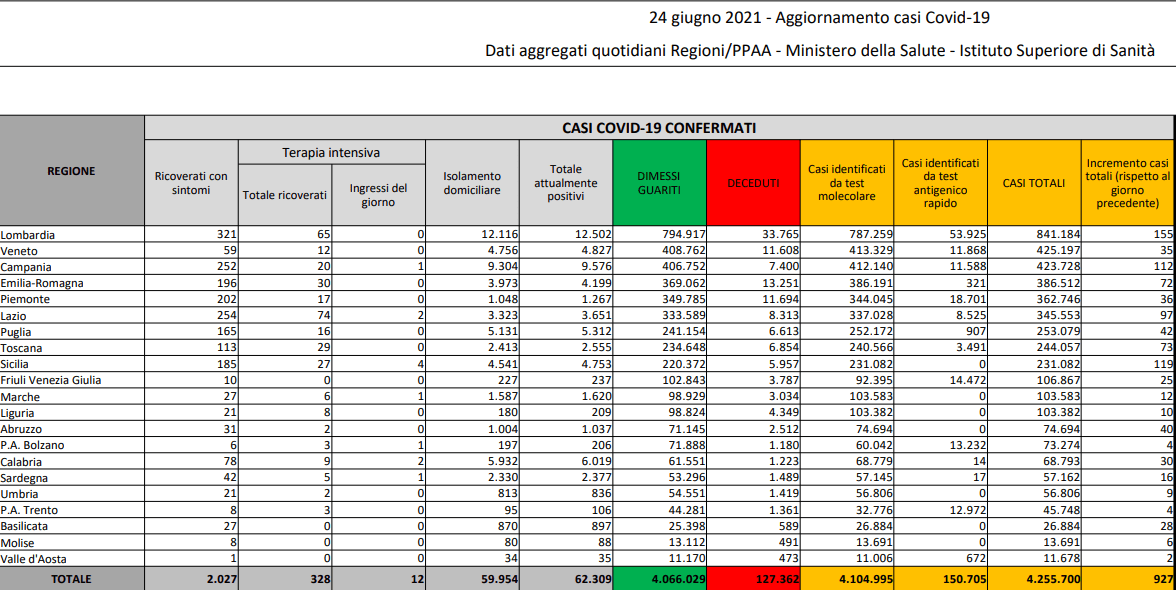Select the CASI TOTALI column header

click(x=1033, y=183)
